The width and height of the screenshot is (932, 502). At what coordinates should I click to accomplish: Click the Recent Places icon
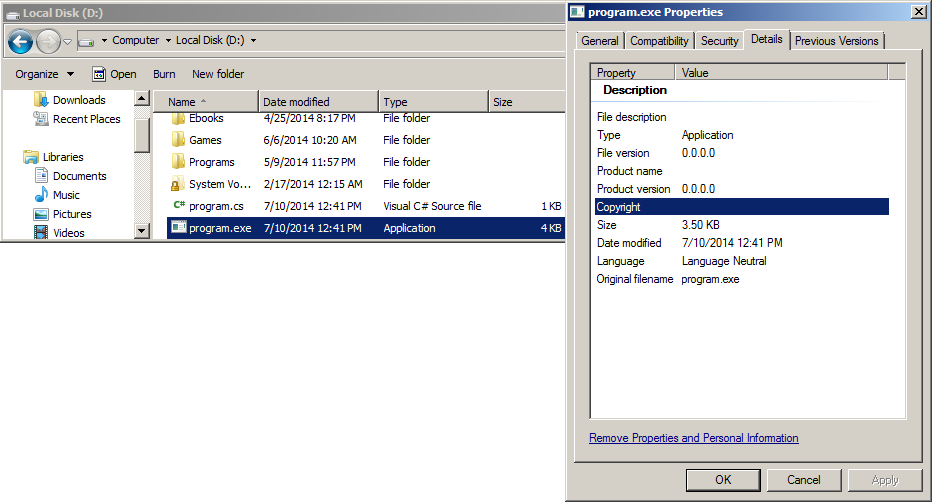pyautogui.click(x=41, y=119)
